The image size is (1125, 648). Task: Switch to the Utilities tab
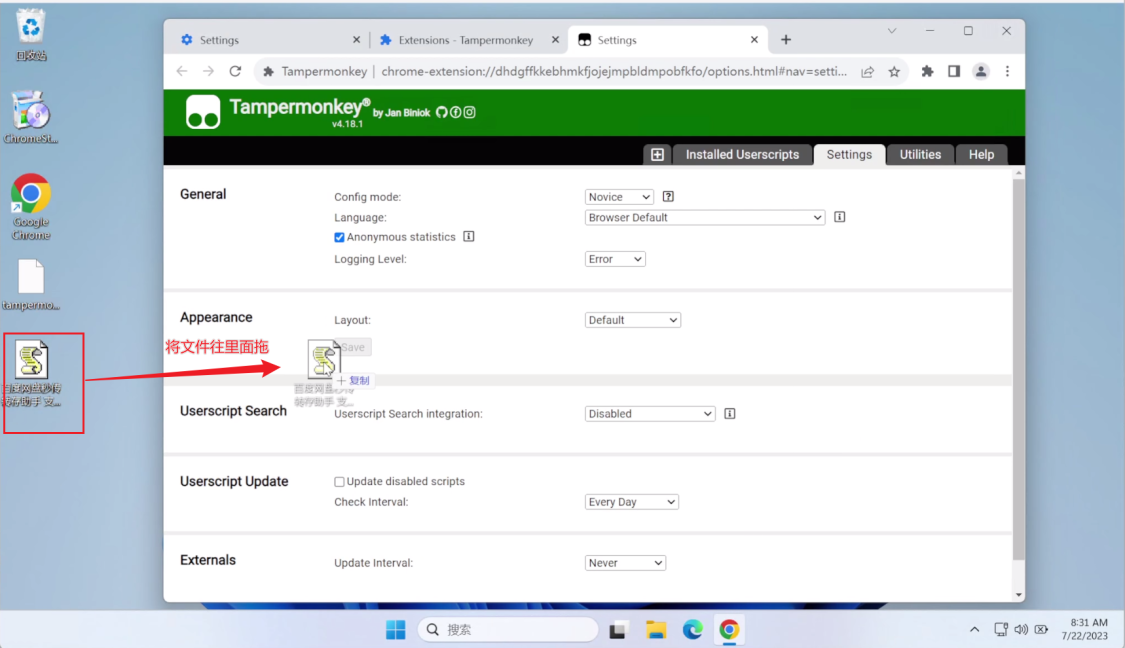[x=920, y=154]
